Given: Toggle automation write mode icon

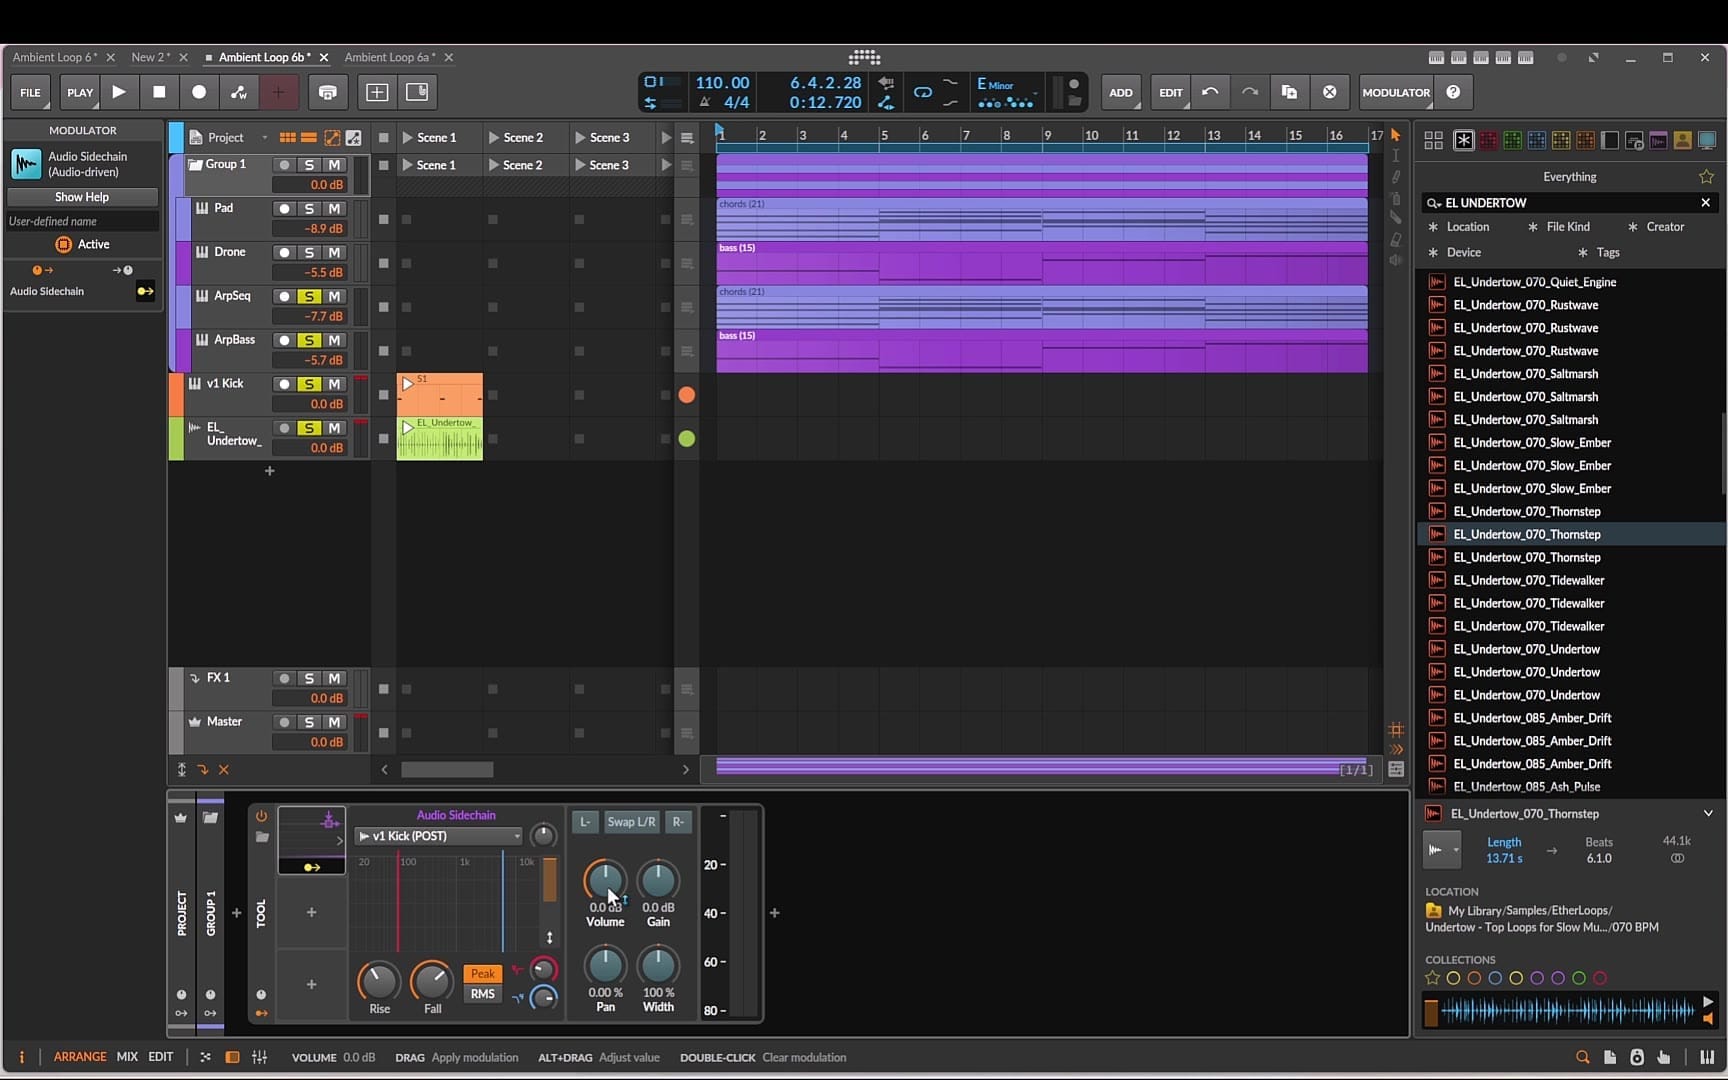Looking at the screenshot, I should click(x=239, y=92).
